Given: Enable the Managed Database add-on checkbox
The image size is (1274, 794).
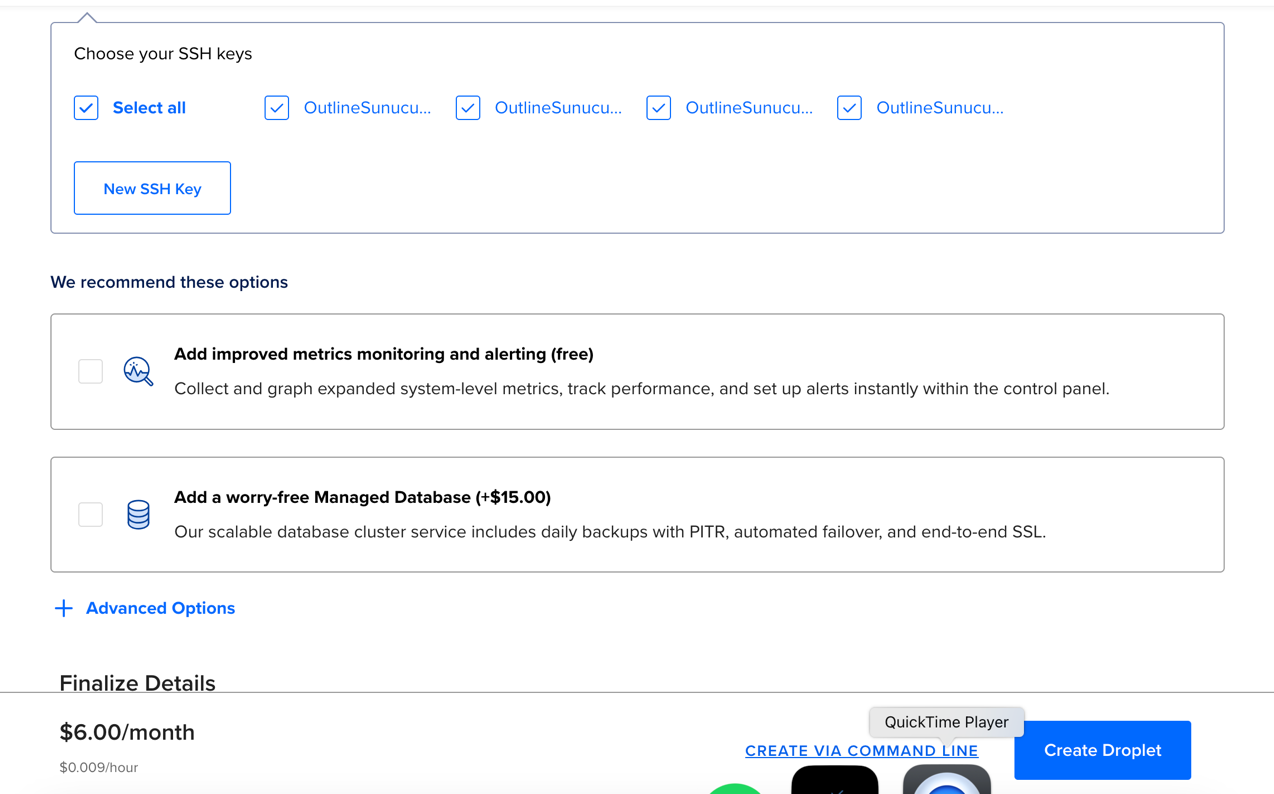Looking at the screenshot, I should coord(91,514).
